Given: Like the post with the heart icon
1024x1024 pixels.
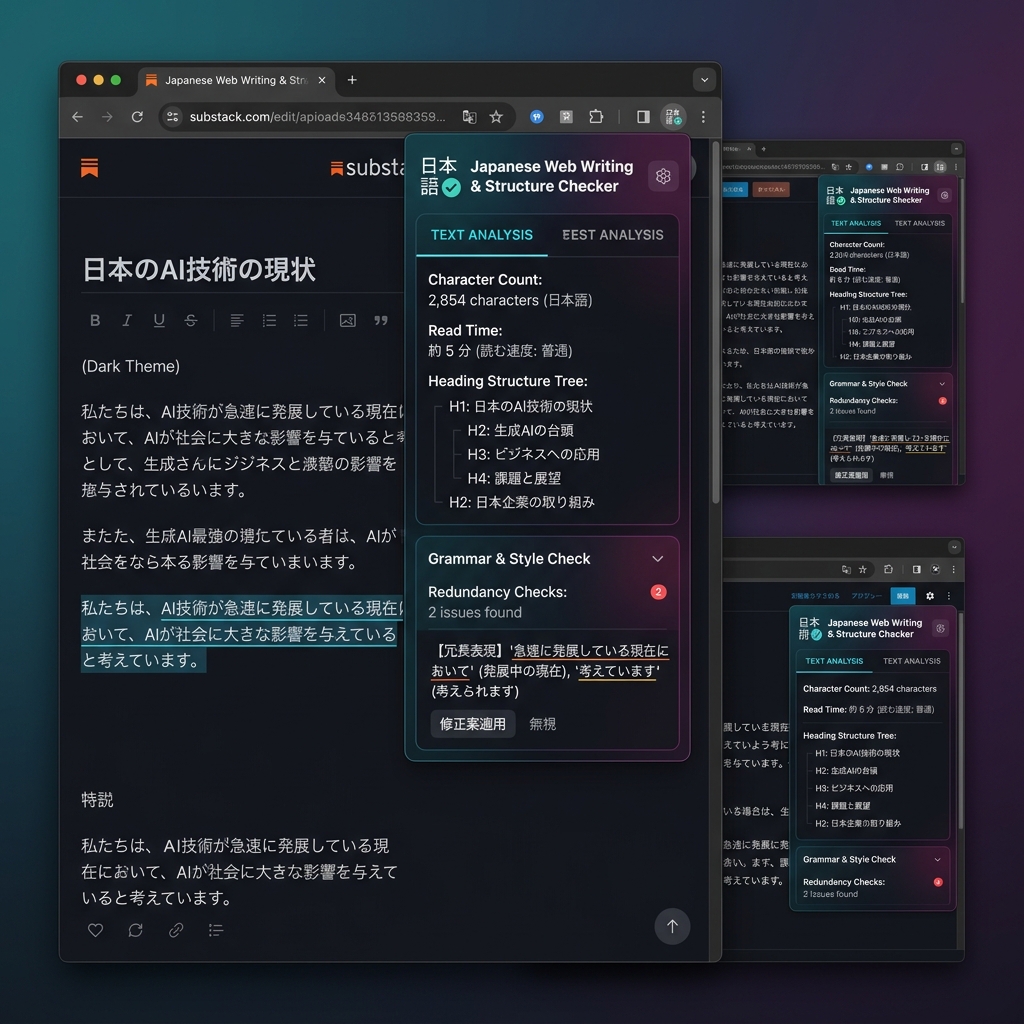Looking at the screenshot, I should pyautogui.click(x=95, y=929).
